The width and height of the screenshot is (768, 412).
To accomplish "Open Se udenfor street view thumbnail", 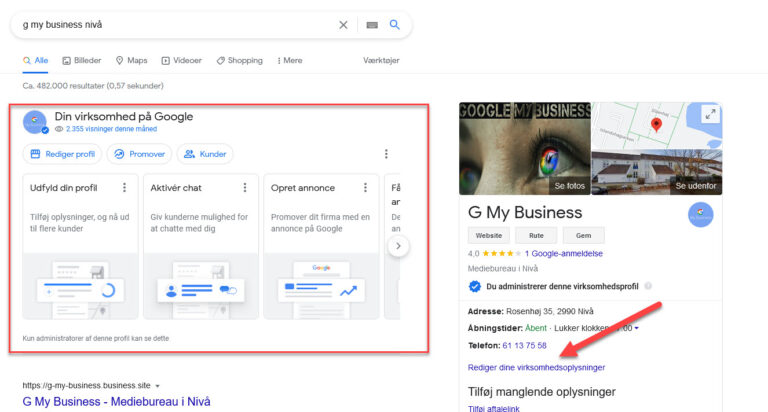I will pyautogui.click(x=657, y=172).
